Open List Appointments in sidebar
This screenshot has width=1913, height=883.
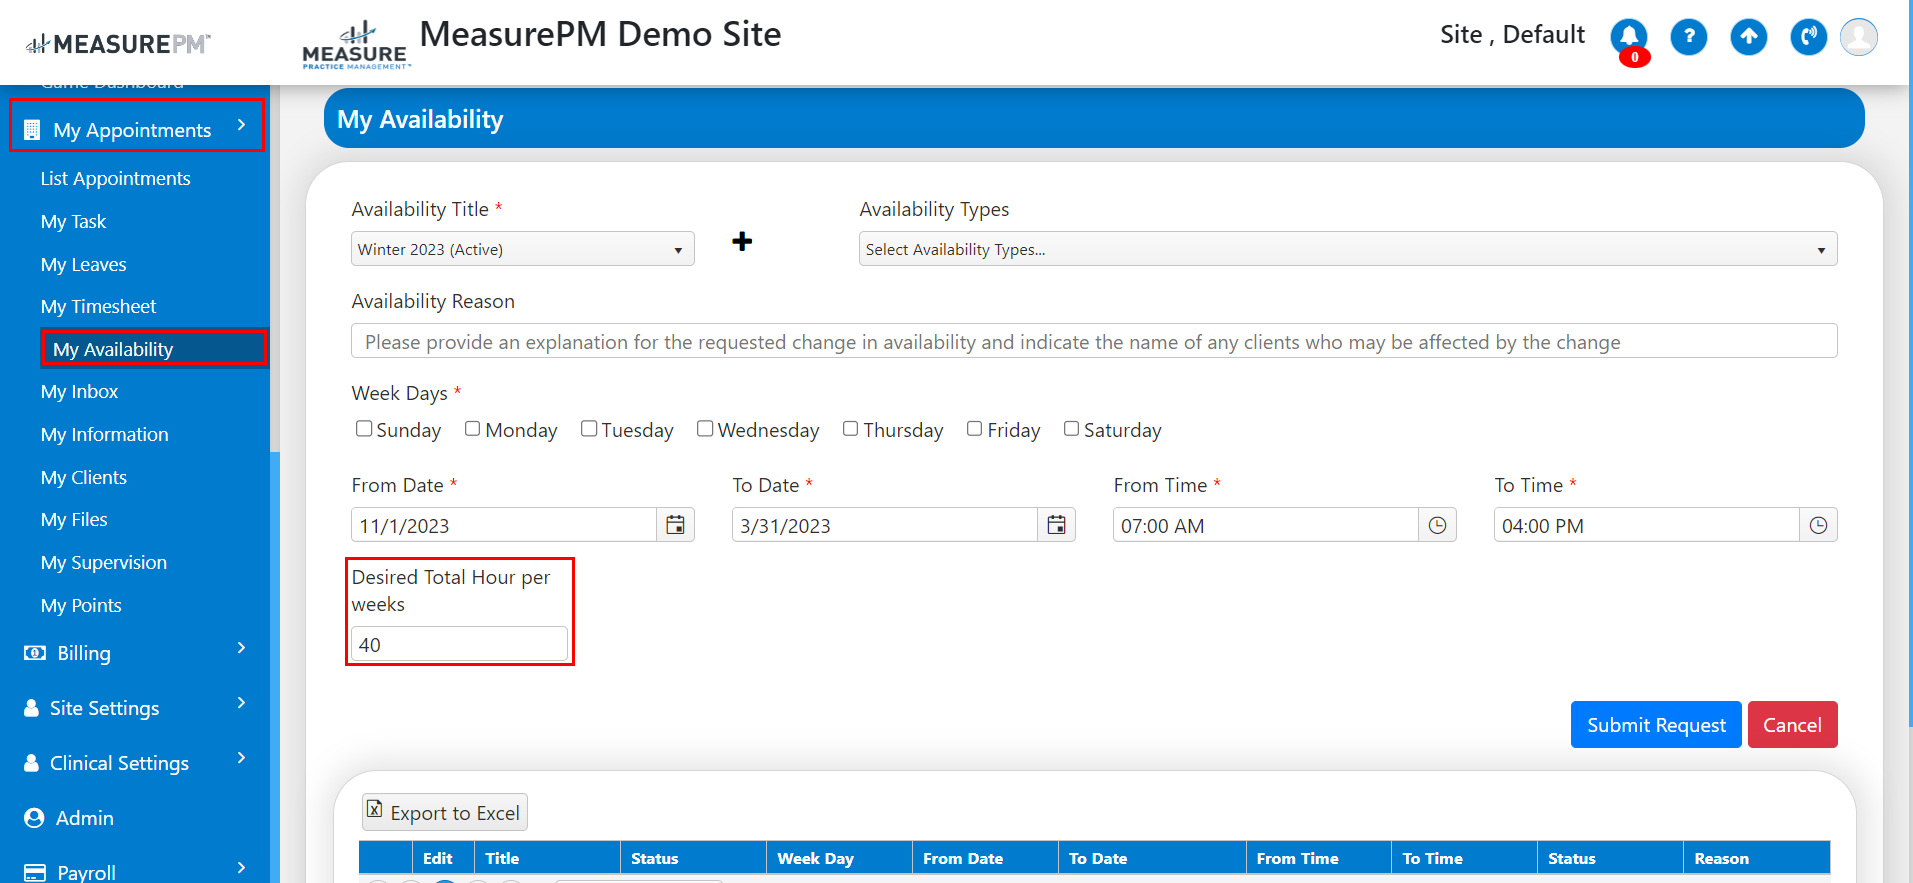[116, 178]
